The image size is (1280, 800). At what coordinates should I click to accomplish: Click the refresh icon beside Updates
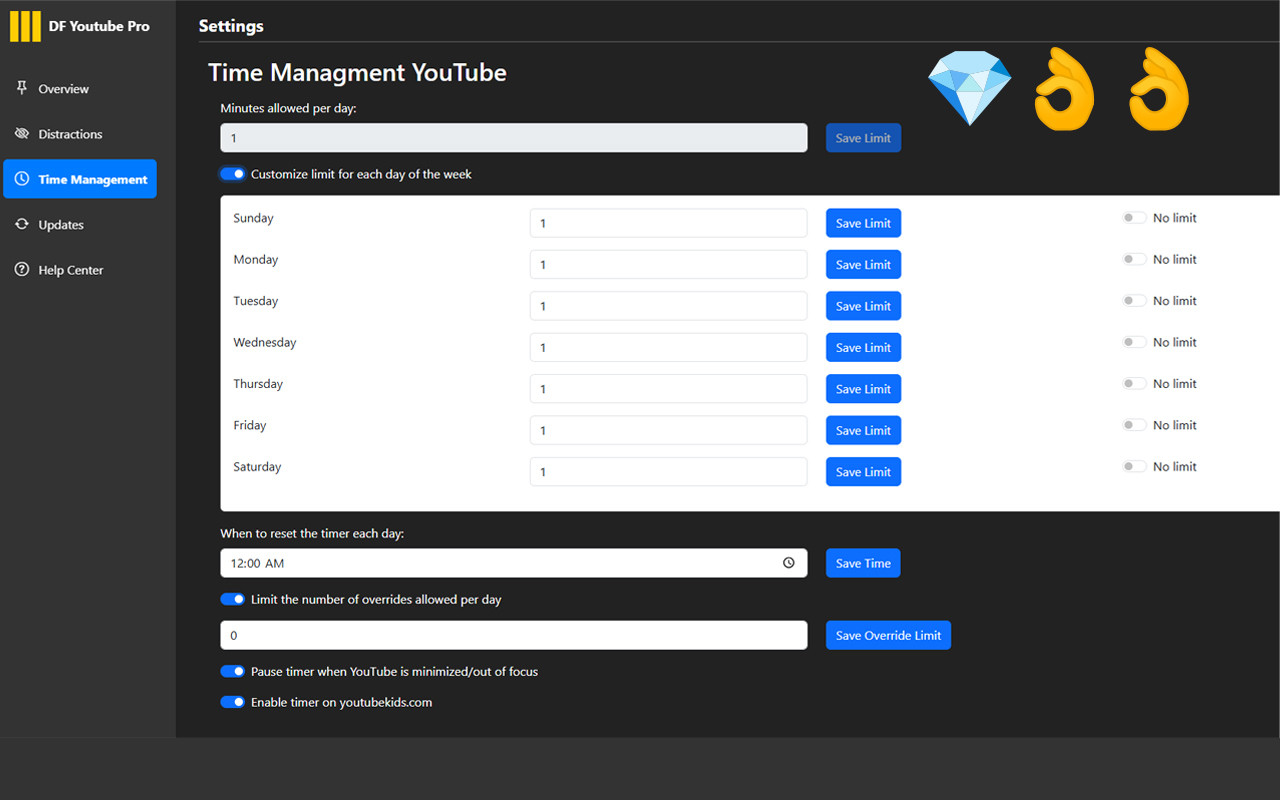(x=22, y=224)
